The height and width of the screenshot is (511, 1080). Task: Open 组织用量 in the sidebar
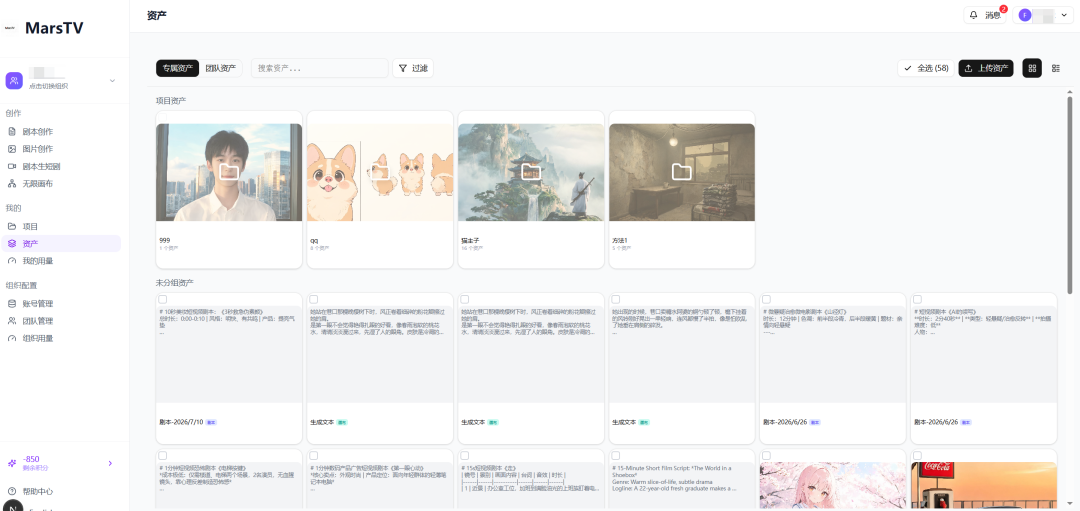[x=37, y=338]
